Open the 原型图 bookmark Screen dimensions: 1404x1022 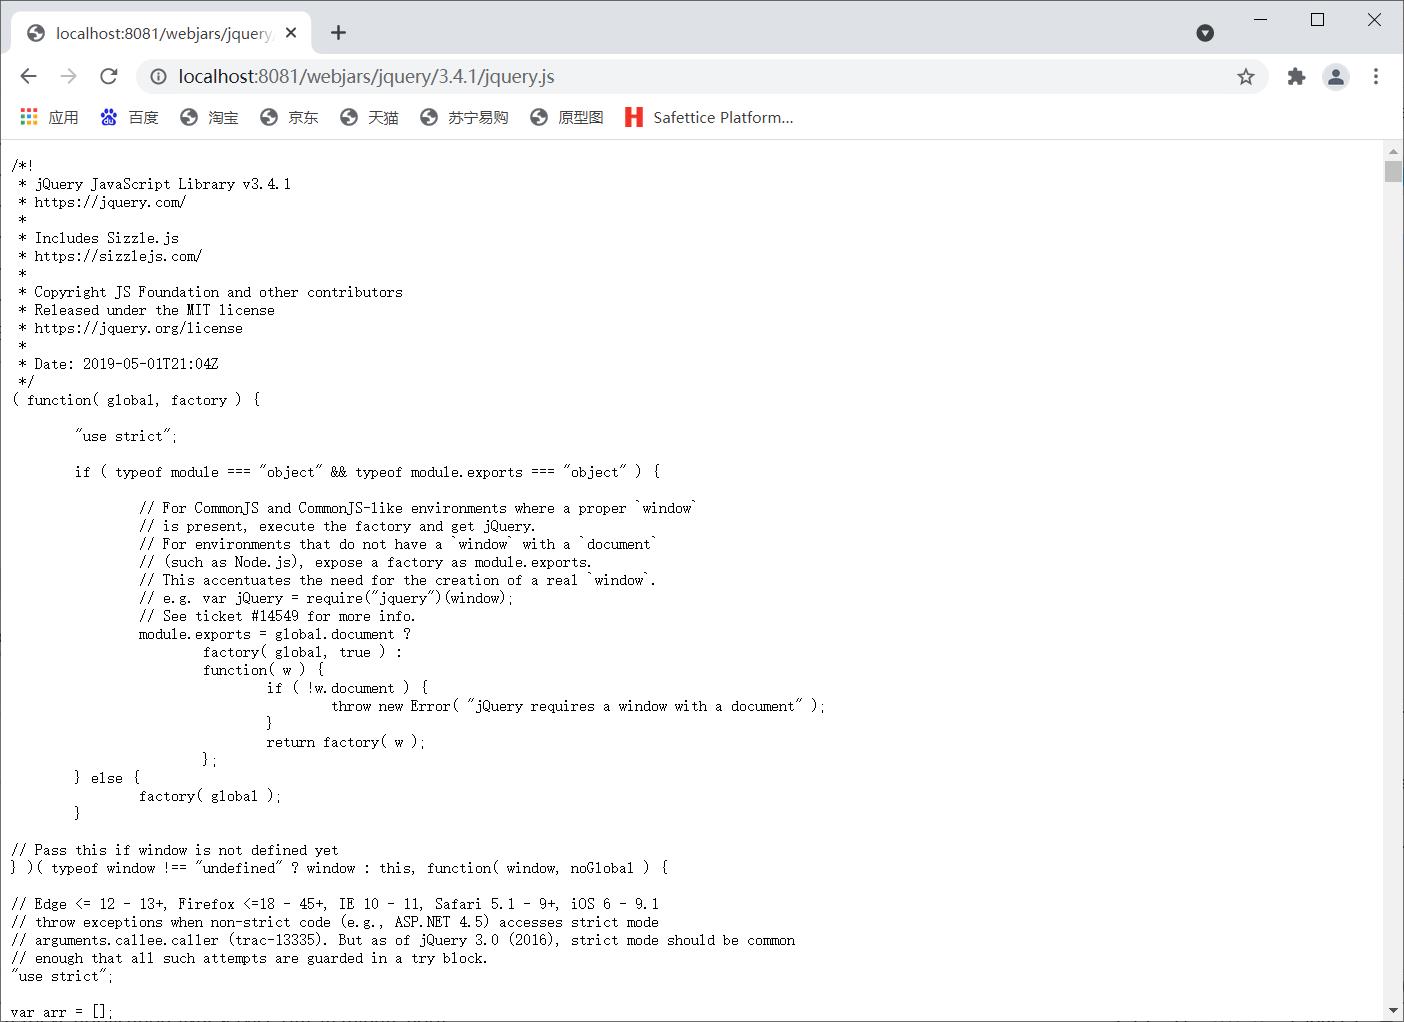(567, 117)
